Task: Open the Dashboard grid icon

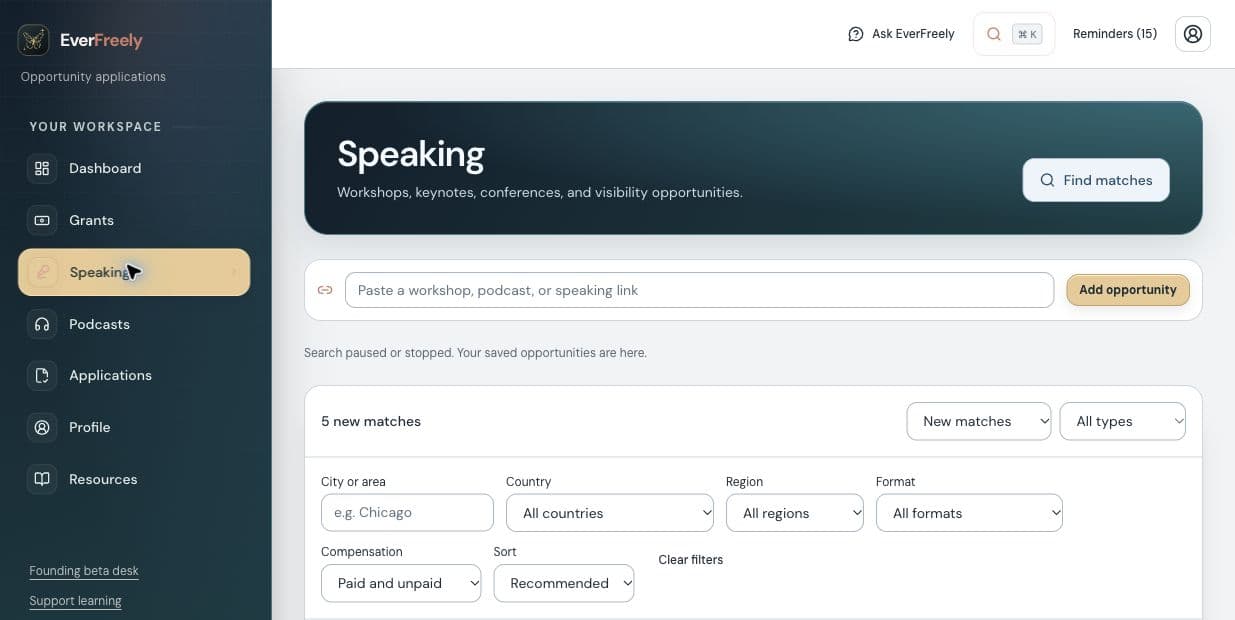Action: point(42,168)
